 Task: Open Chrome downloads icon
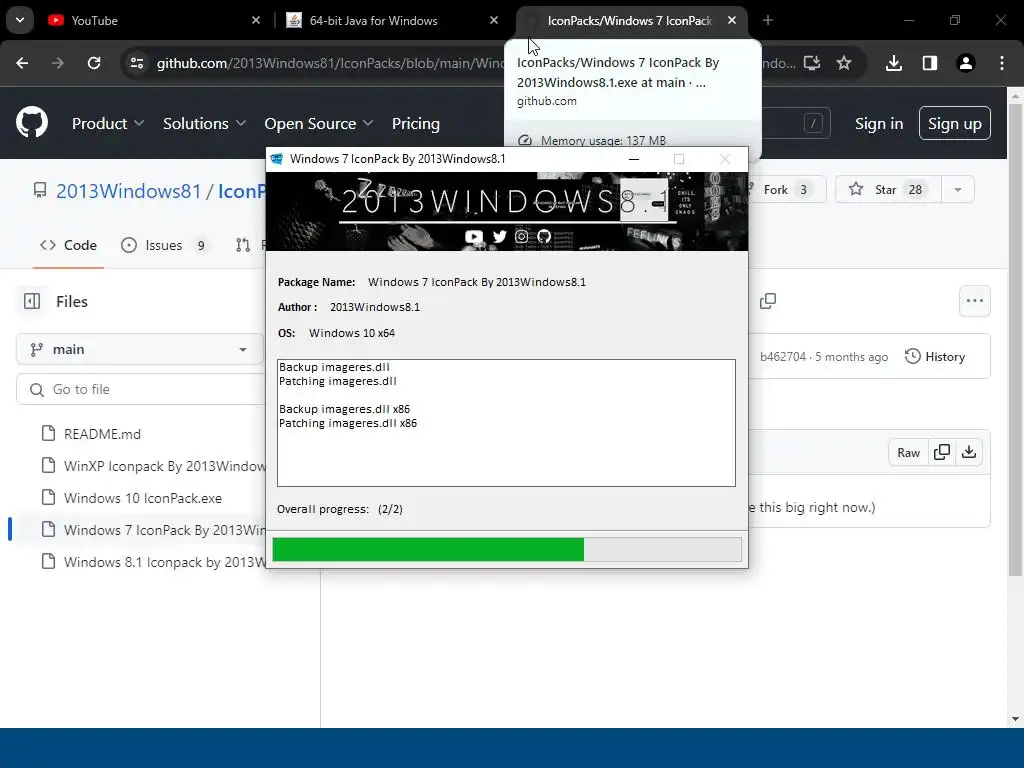[x=894, y=63]
